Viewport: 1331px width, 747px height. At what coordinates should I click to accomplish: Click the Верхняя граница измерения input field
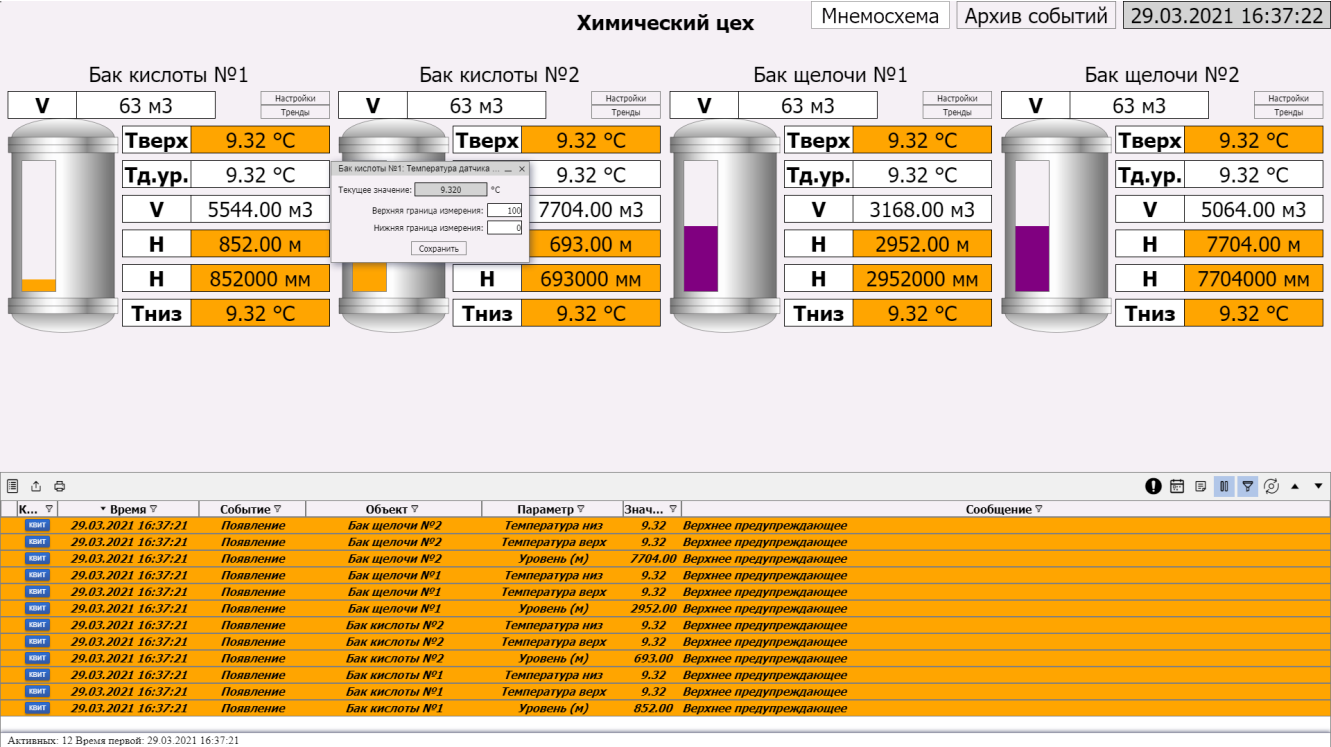point(505,210)
